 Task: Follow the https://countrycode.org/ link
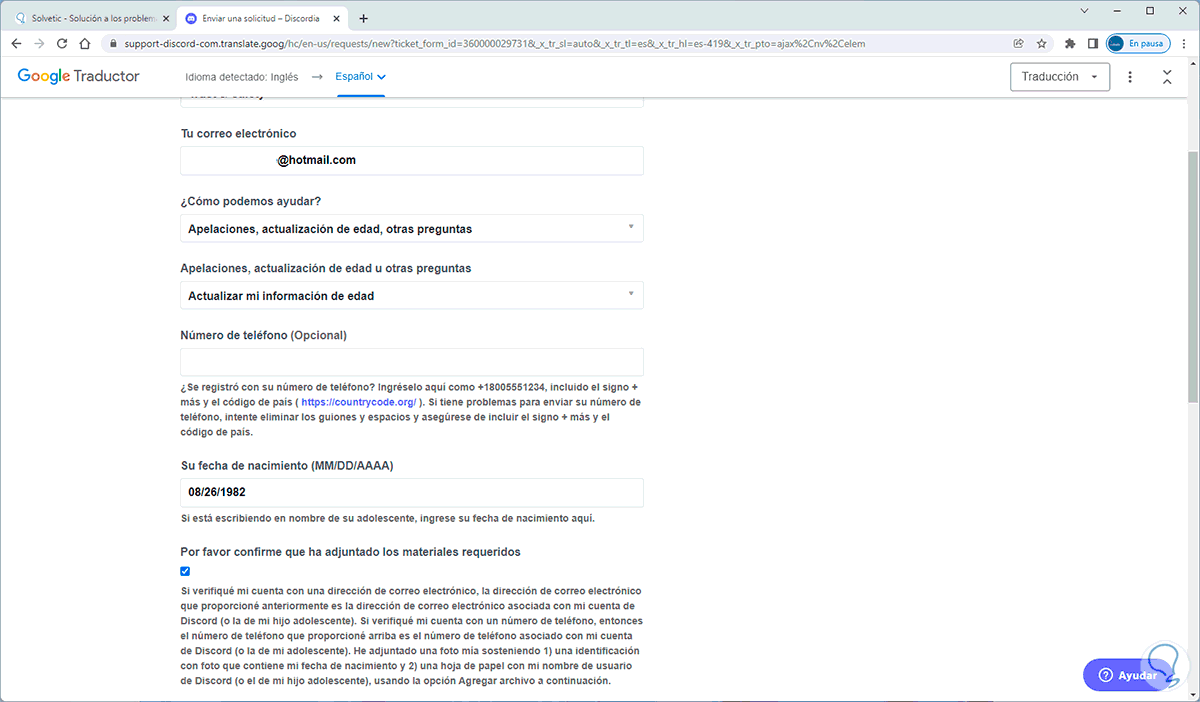358,402
